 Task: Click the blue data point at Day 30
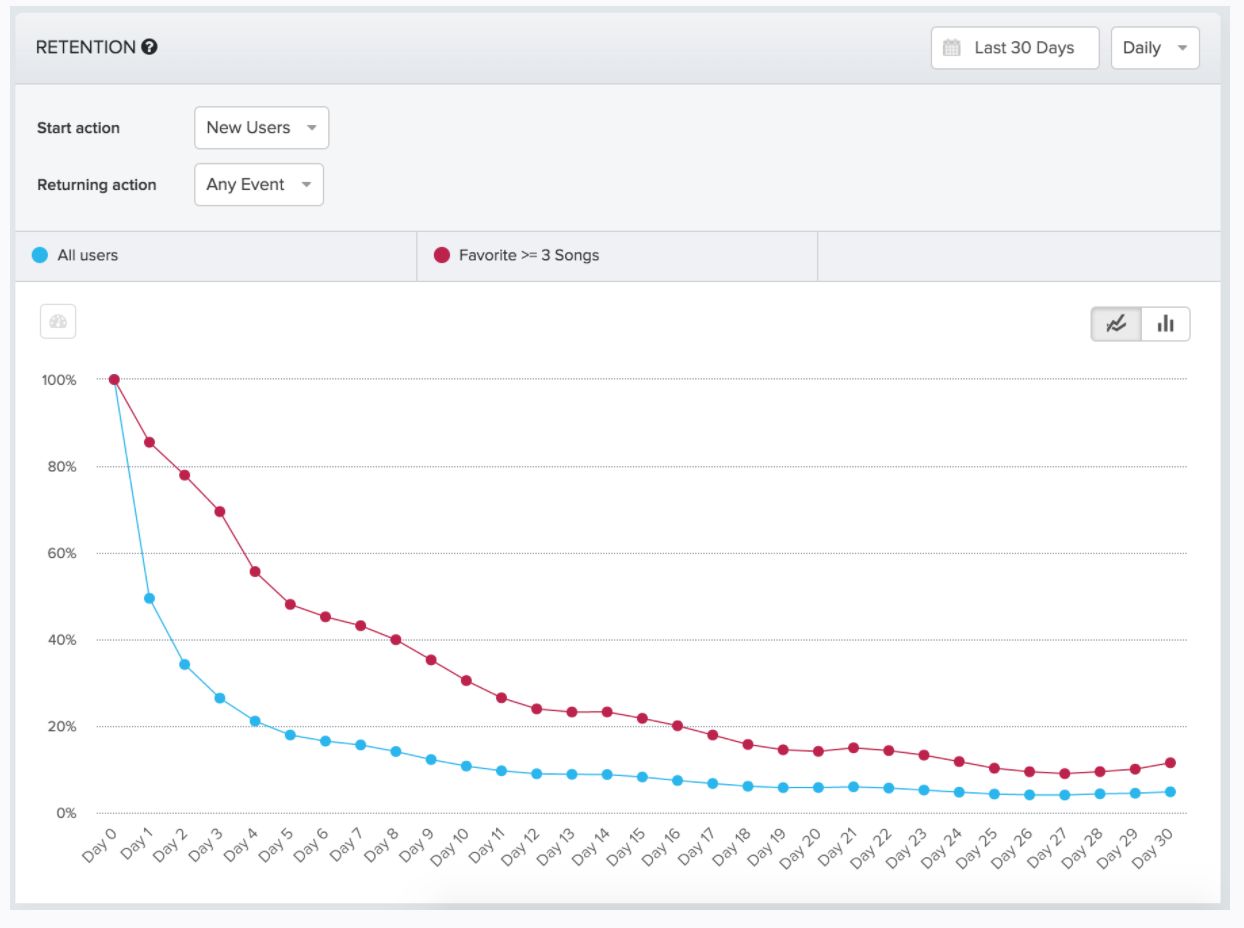tap(1170, 792)
